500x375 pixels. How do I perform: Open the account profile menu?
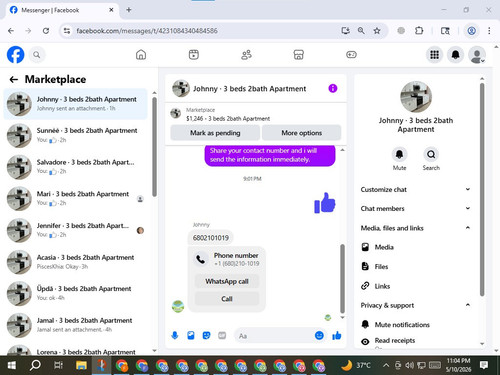[x=477, y=55]
